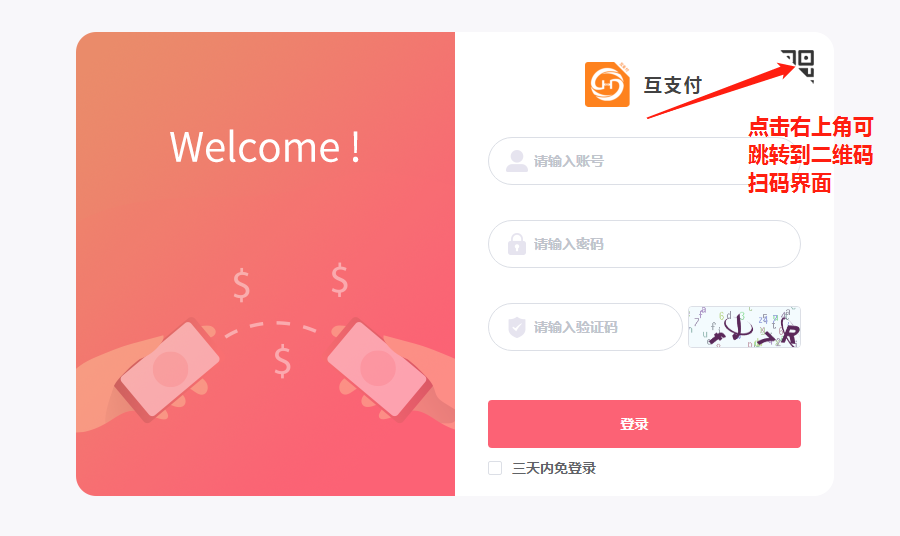Focus the 请输入密码 password field
The height and width of the screenshot is (536, 900).
pos(644,244)
